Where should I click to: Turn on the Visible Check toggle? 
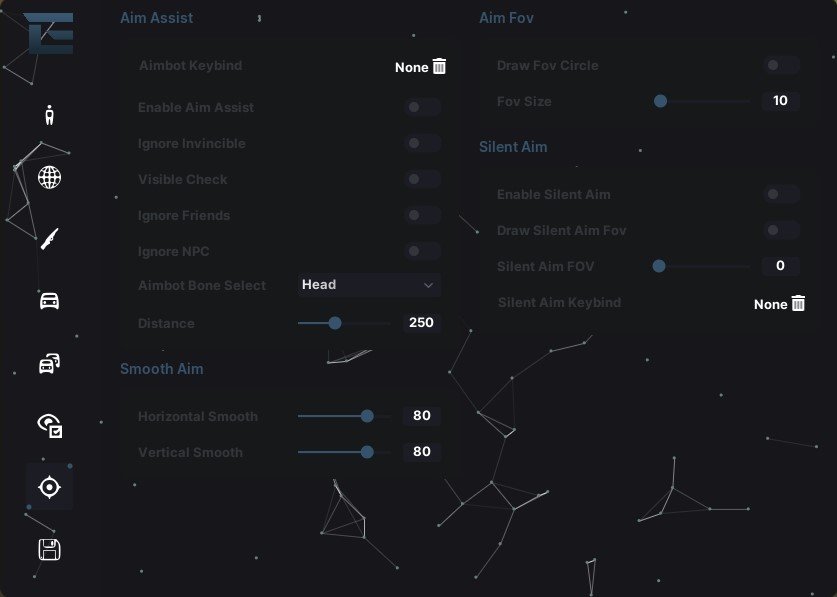click(422, 179)
